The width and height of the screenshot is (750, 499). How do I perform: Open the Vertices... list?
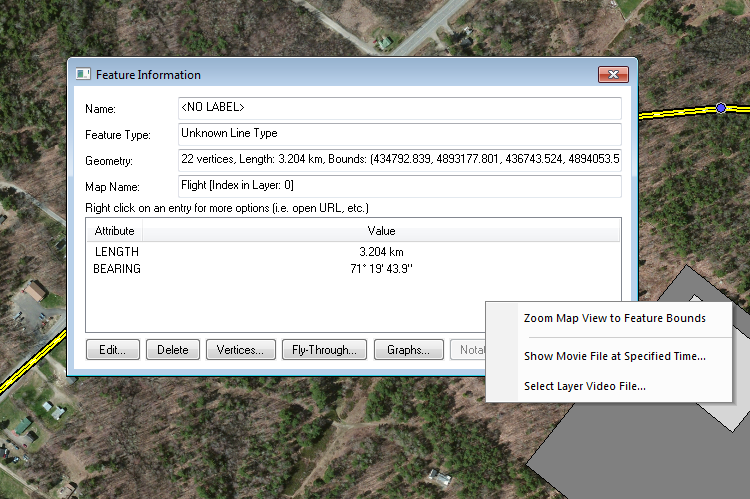(241, 350)
